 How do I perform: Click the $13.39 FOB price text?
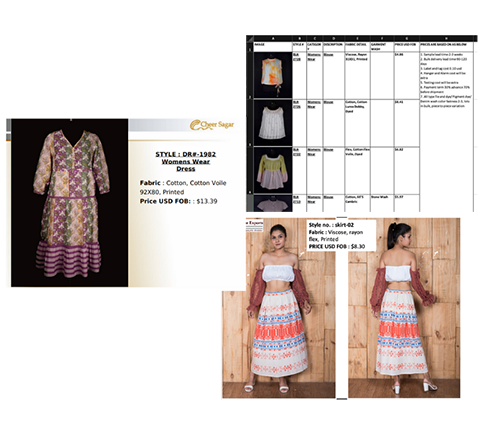click(x=207, y=201)
